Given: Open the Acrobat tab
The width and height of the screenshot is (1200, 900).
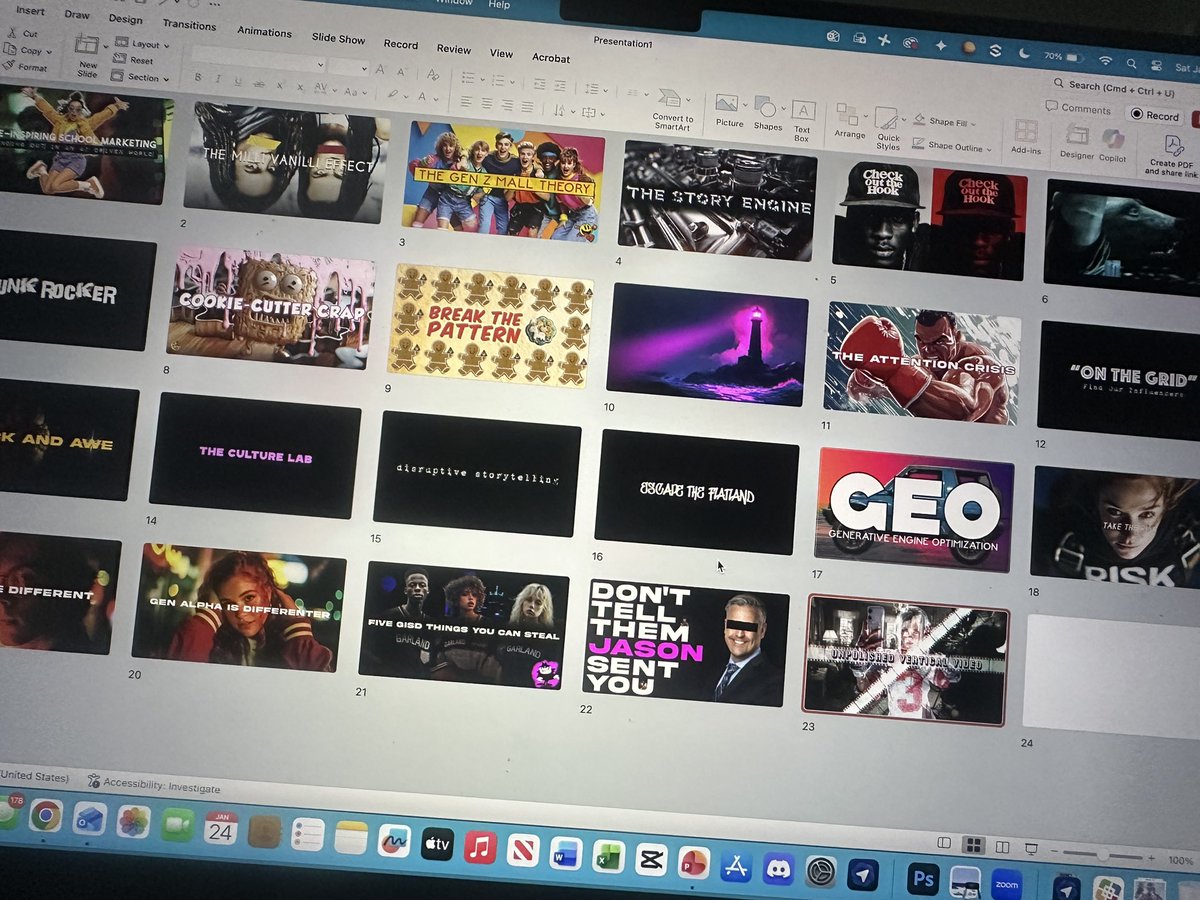Looking at the screenshot, I should pos(551,58).
